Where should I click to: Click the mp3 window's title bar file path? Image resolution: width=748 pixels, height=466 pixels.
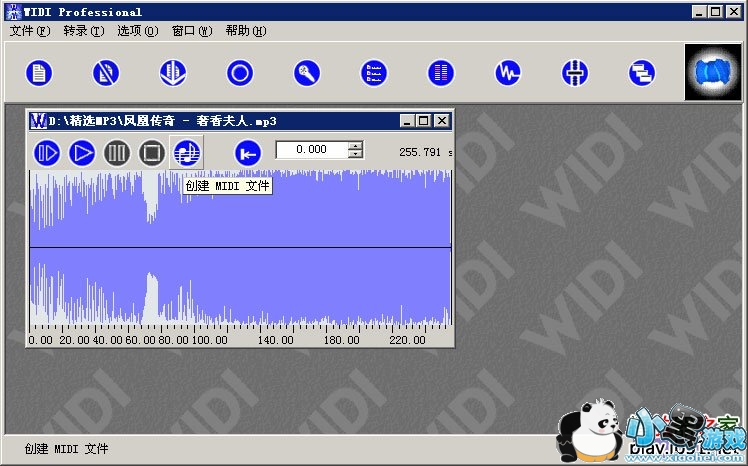[x=163, y=121]
